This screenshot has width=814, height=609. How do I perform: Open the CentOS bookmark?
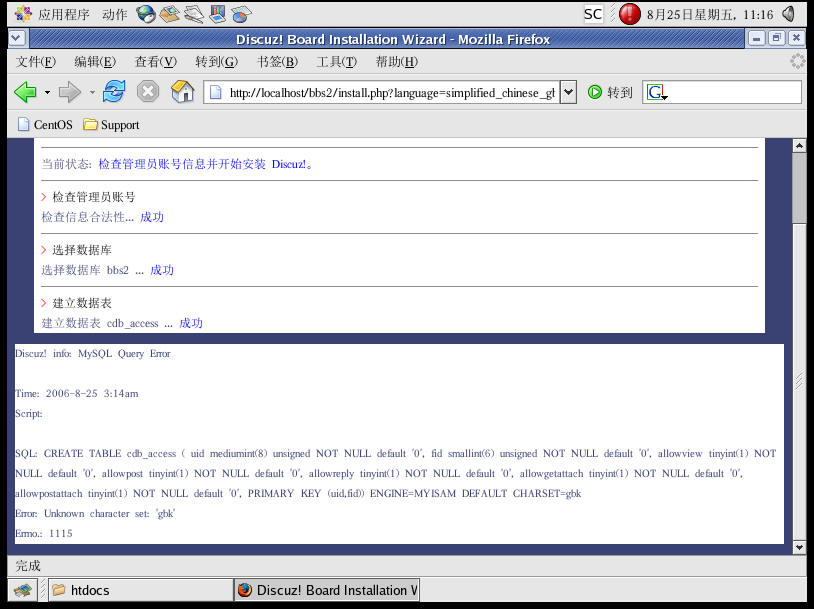pos(45,125)
